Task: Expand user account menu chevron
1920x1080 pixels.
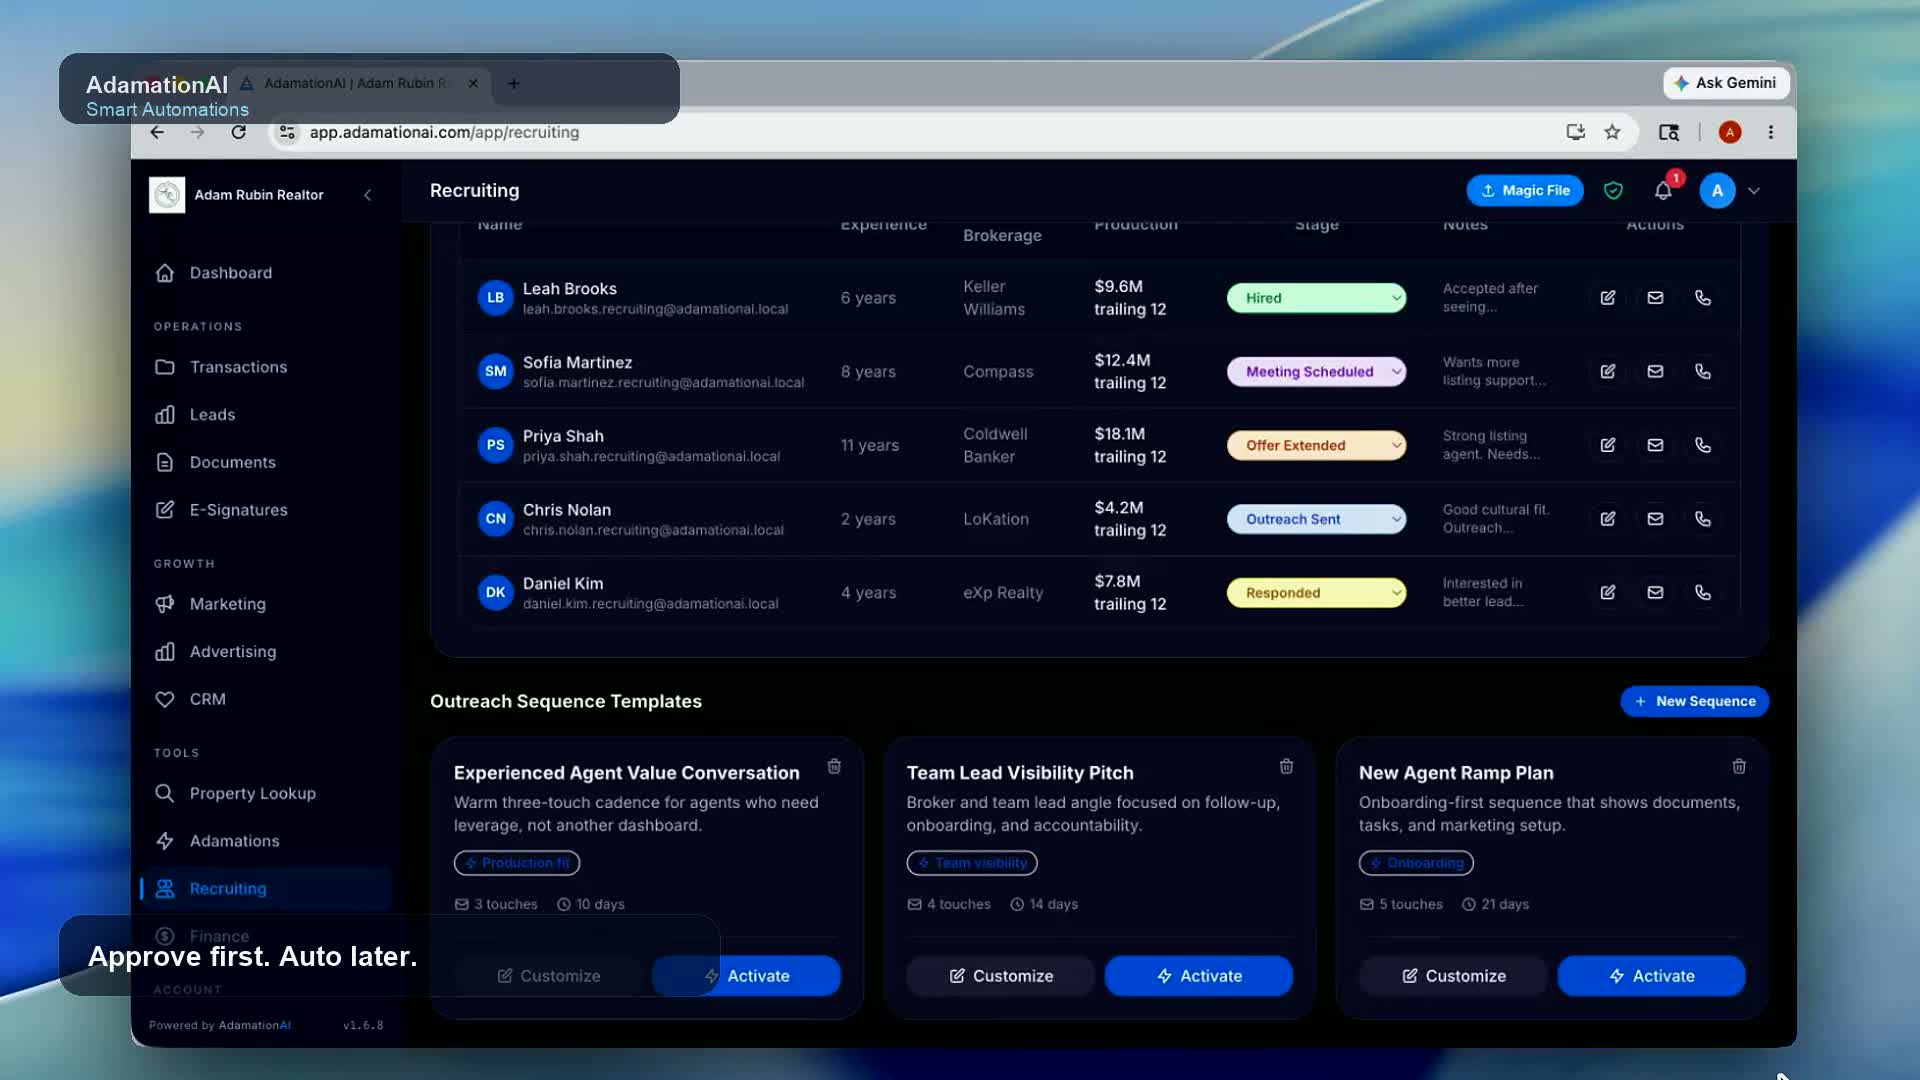Action: pyautogui.click(x=1754, y=191)
